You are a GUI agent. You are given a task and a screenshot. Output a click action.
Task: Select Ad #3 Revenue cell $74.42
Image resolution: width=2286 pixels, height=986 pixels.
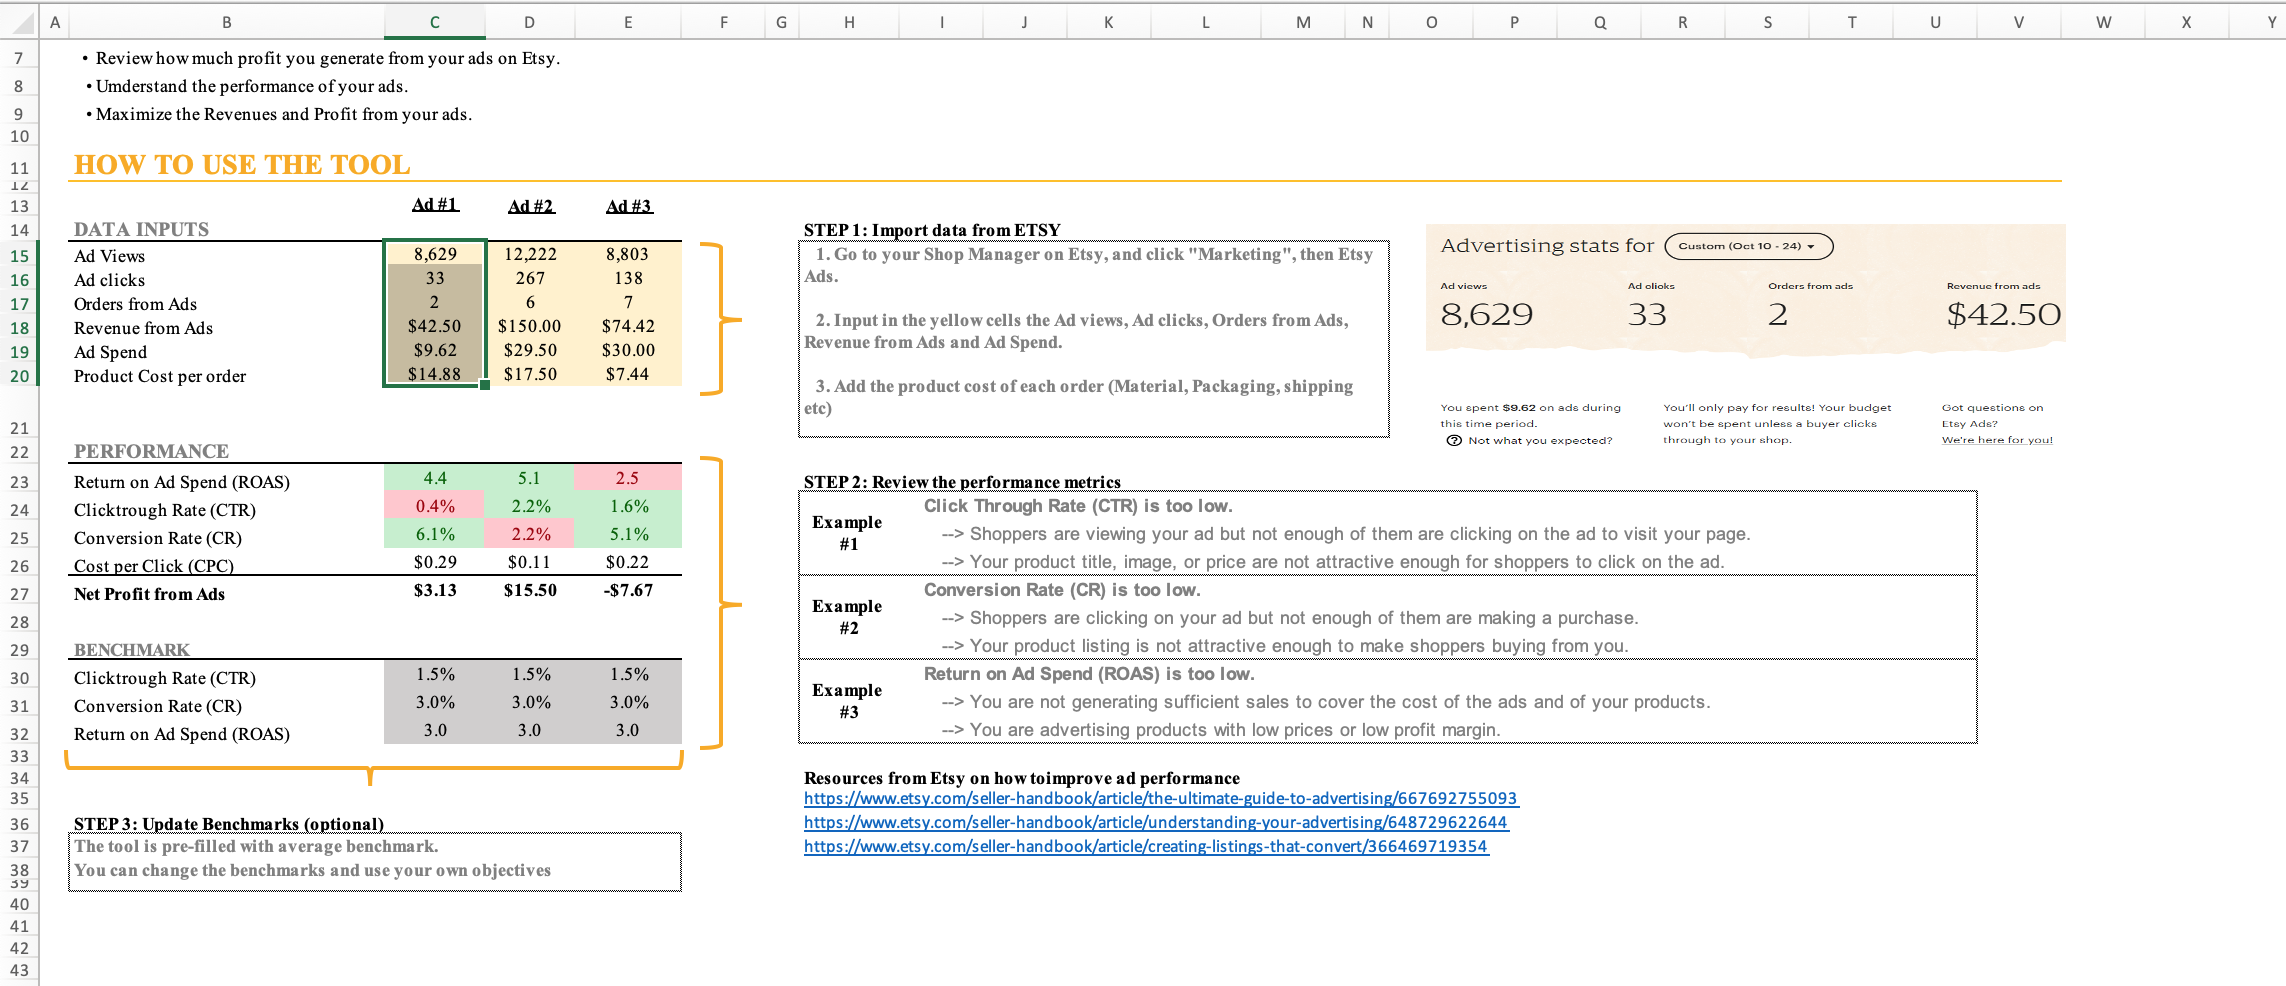(x=627, y=326)
